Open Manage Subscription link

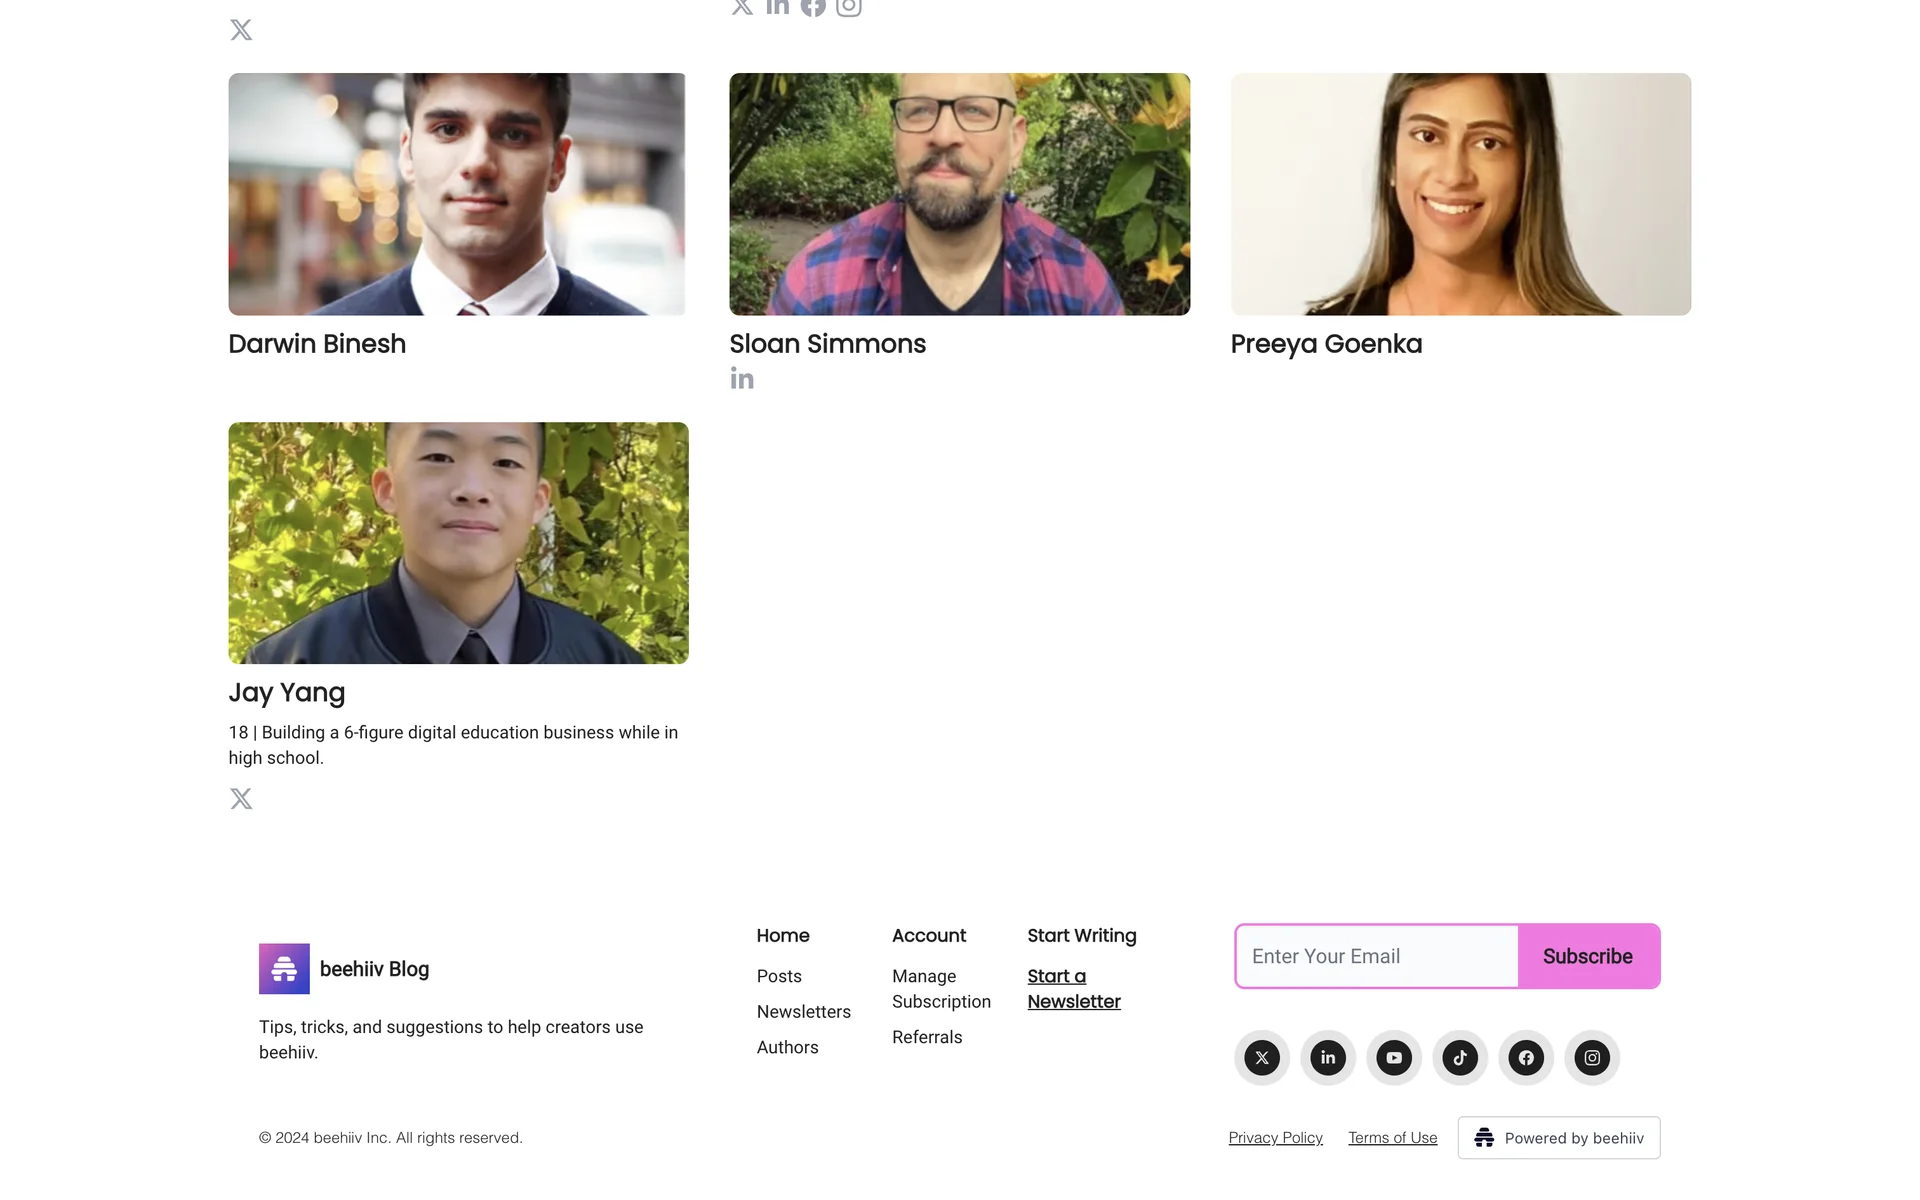[941, 989]
